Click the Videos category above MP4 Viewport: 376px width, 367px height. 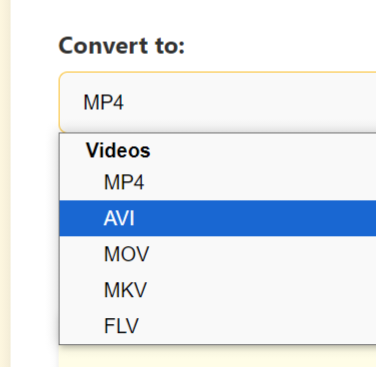118,150
